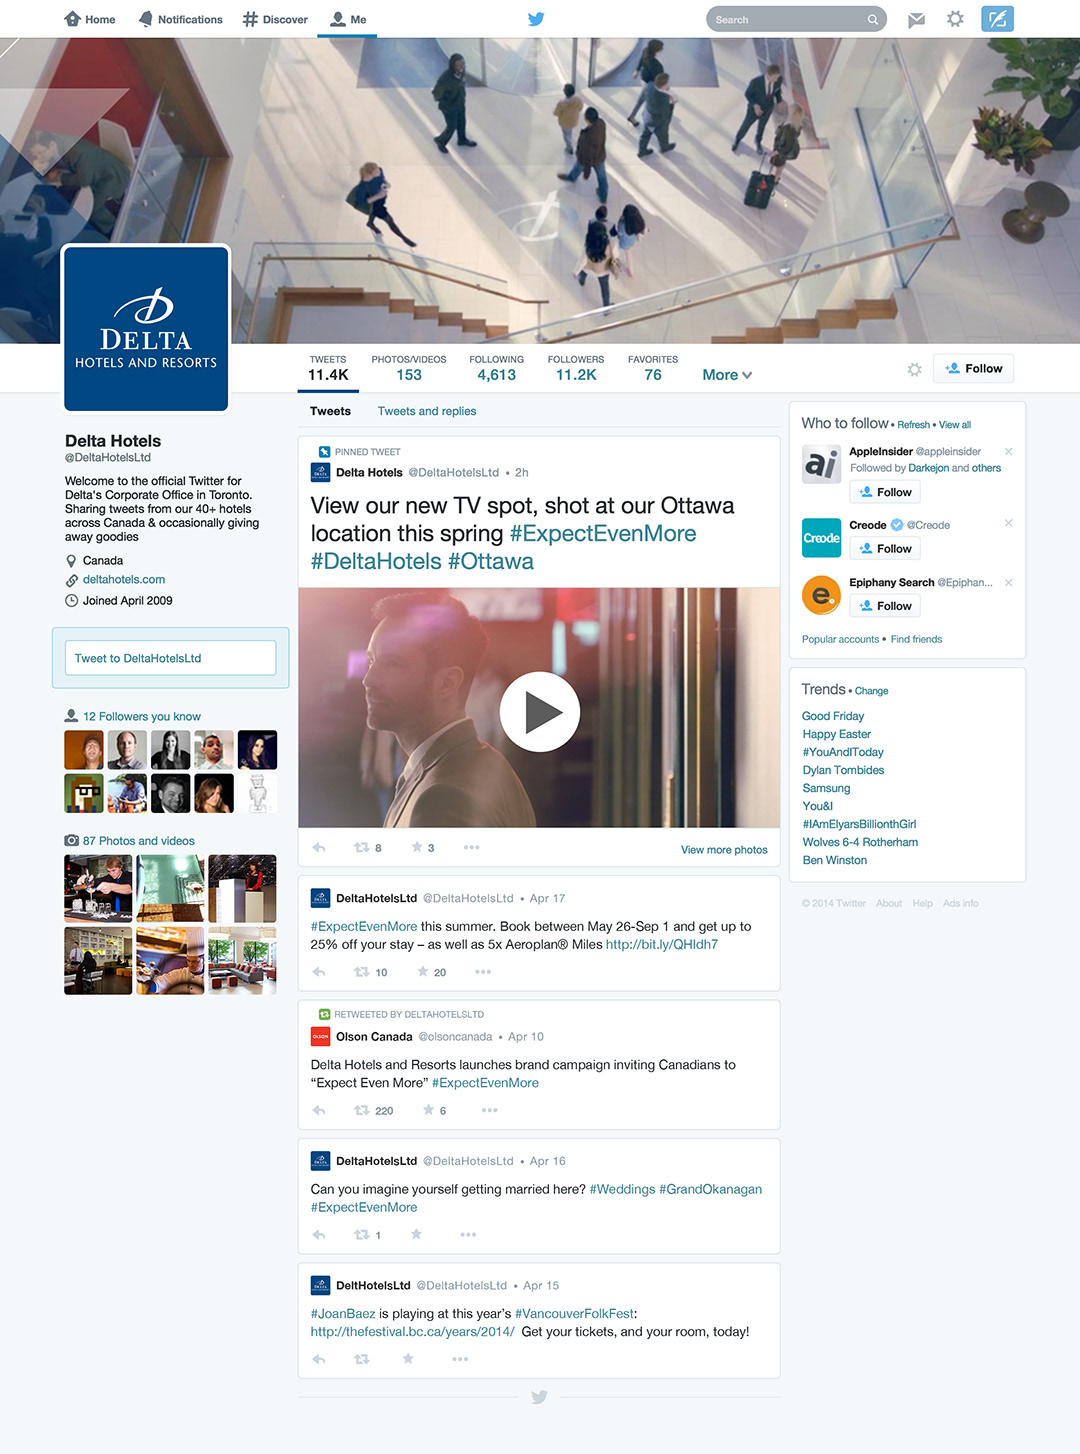Screen dimensions: 1080x1454
Task: Open the top bar settings gear
Action: click(x=955, y=19)
